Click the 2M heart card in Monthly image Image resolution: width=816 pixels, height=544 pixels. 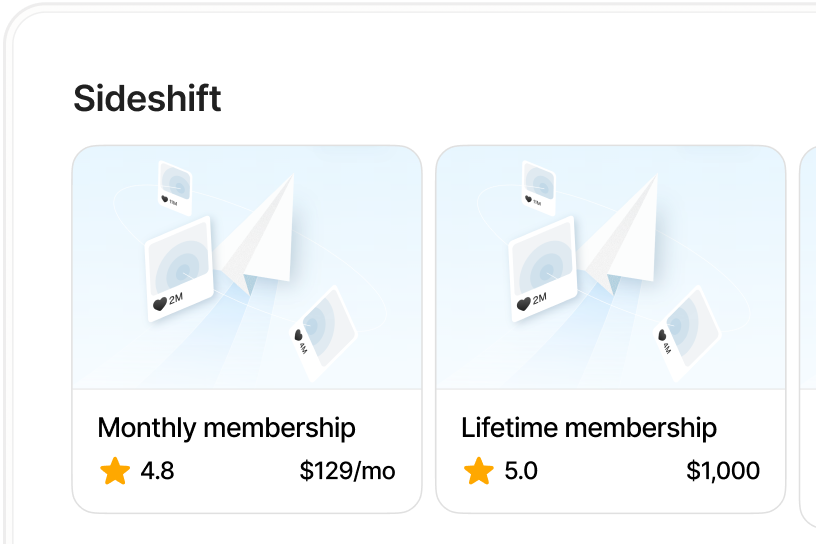(x=179, y=268)
